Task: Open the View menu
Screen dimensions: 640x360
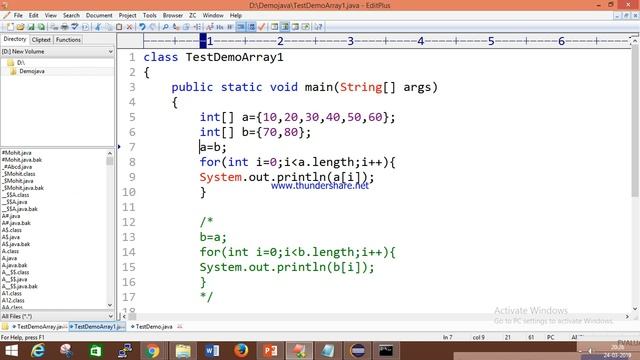Action: coord(51,16)
